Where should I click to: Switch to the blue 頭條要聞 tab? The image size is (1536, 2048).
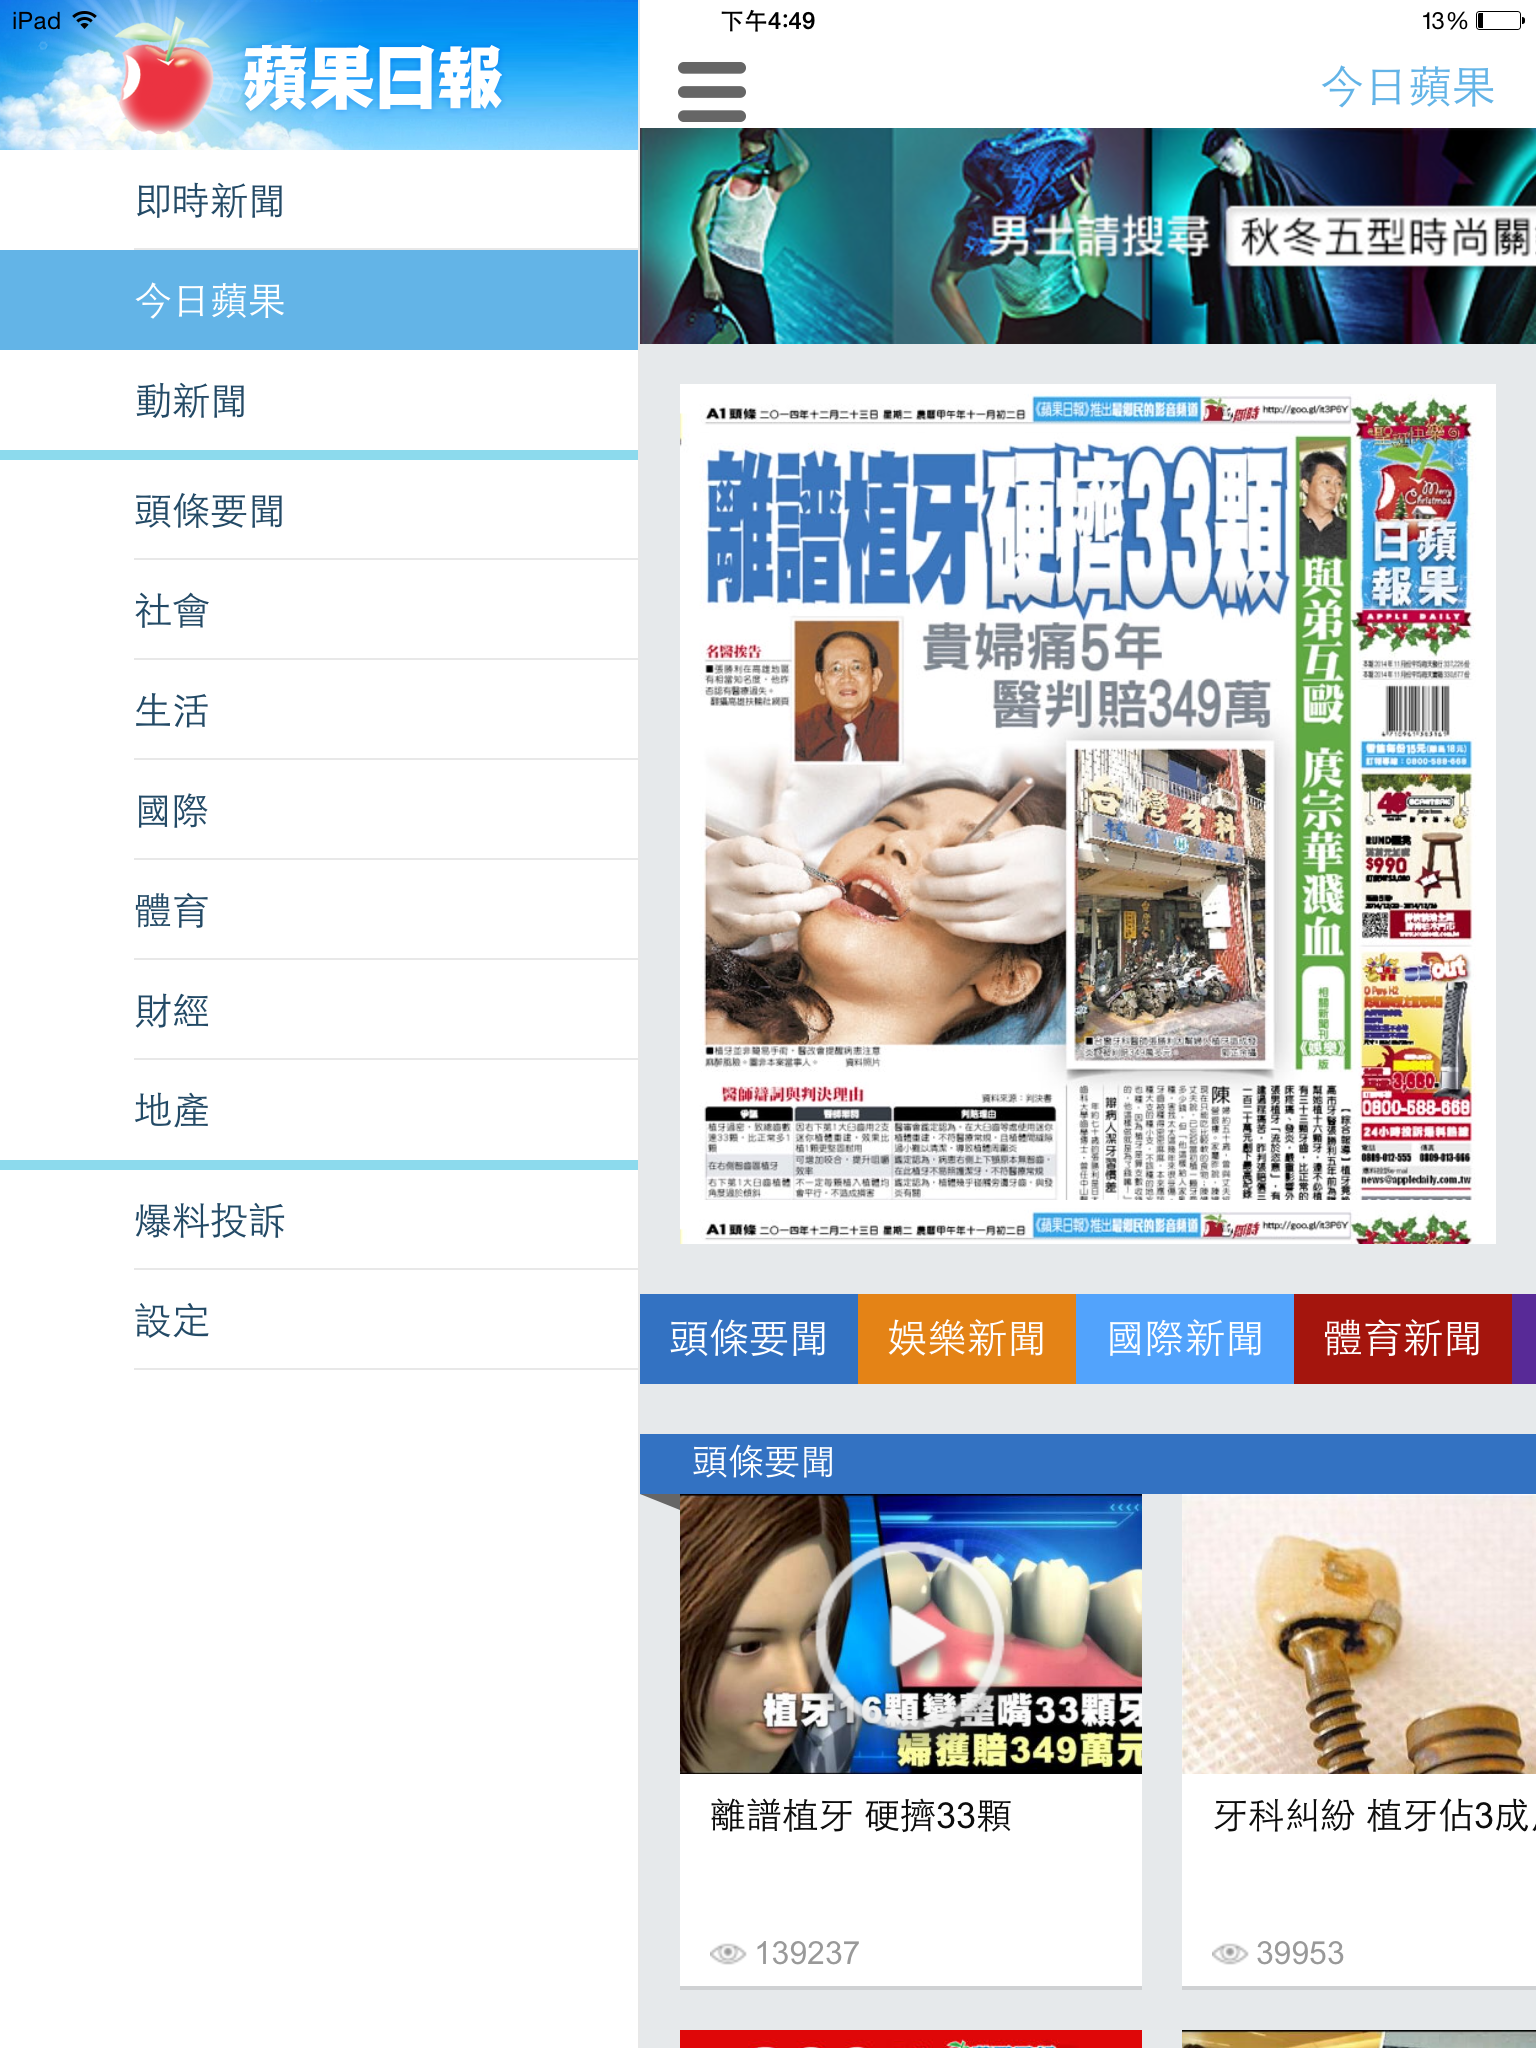coord(749,1339)
